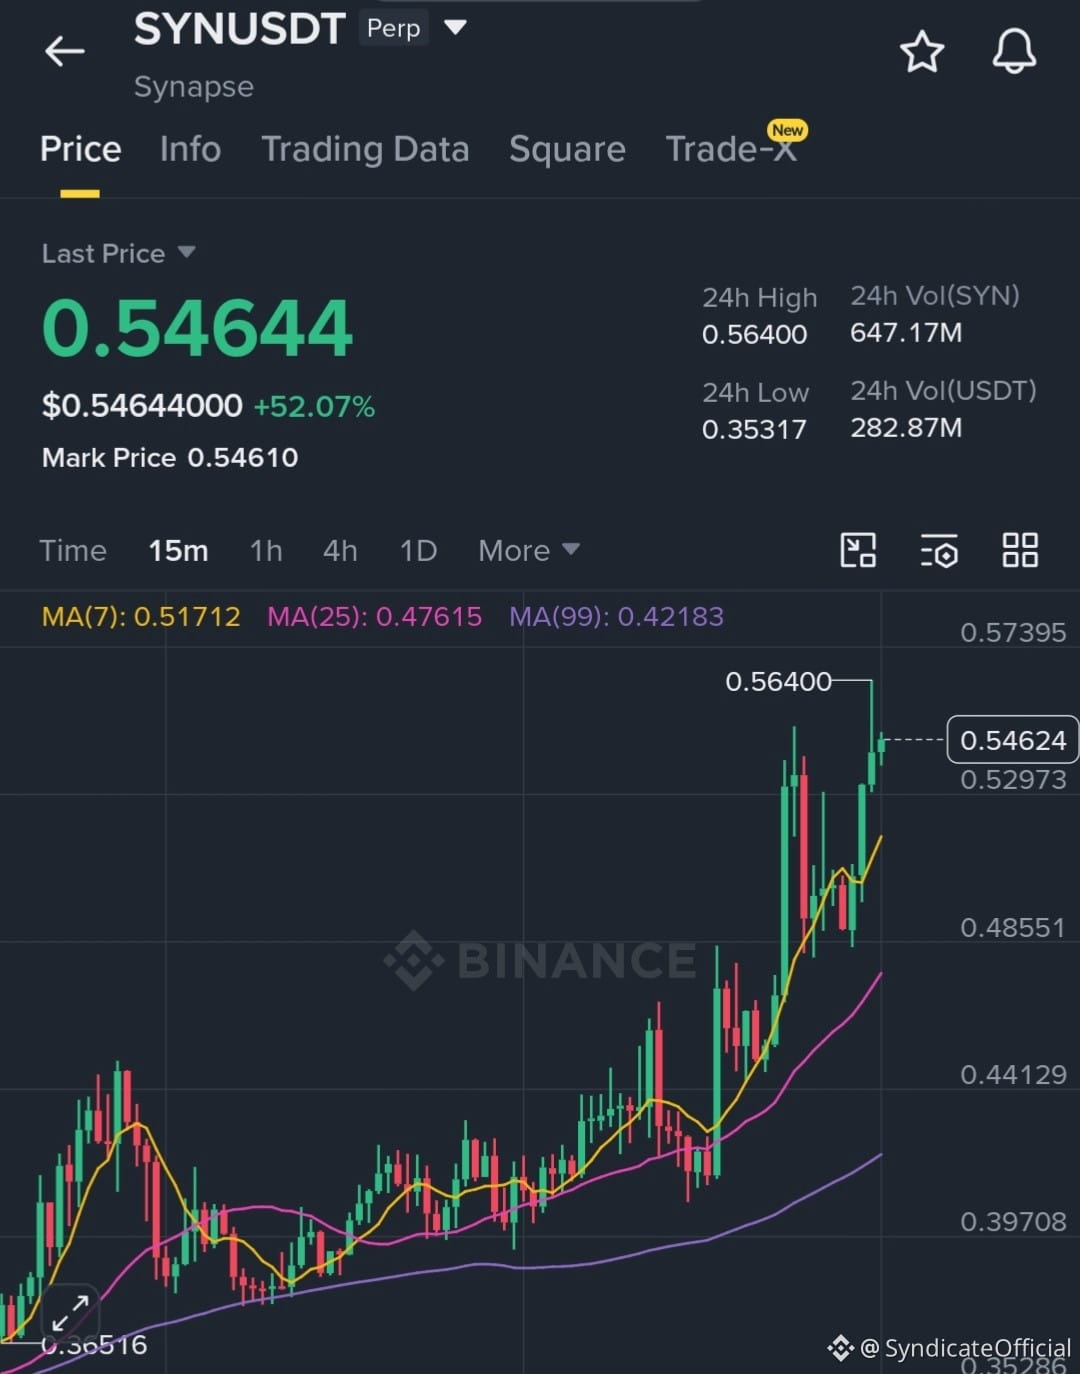The height and width of the screenshot is (1374, 1080).
Task: Tap the 24h Low value 0.35317
Action: tap(754, 429)
